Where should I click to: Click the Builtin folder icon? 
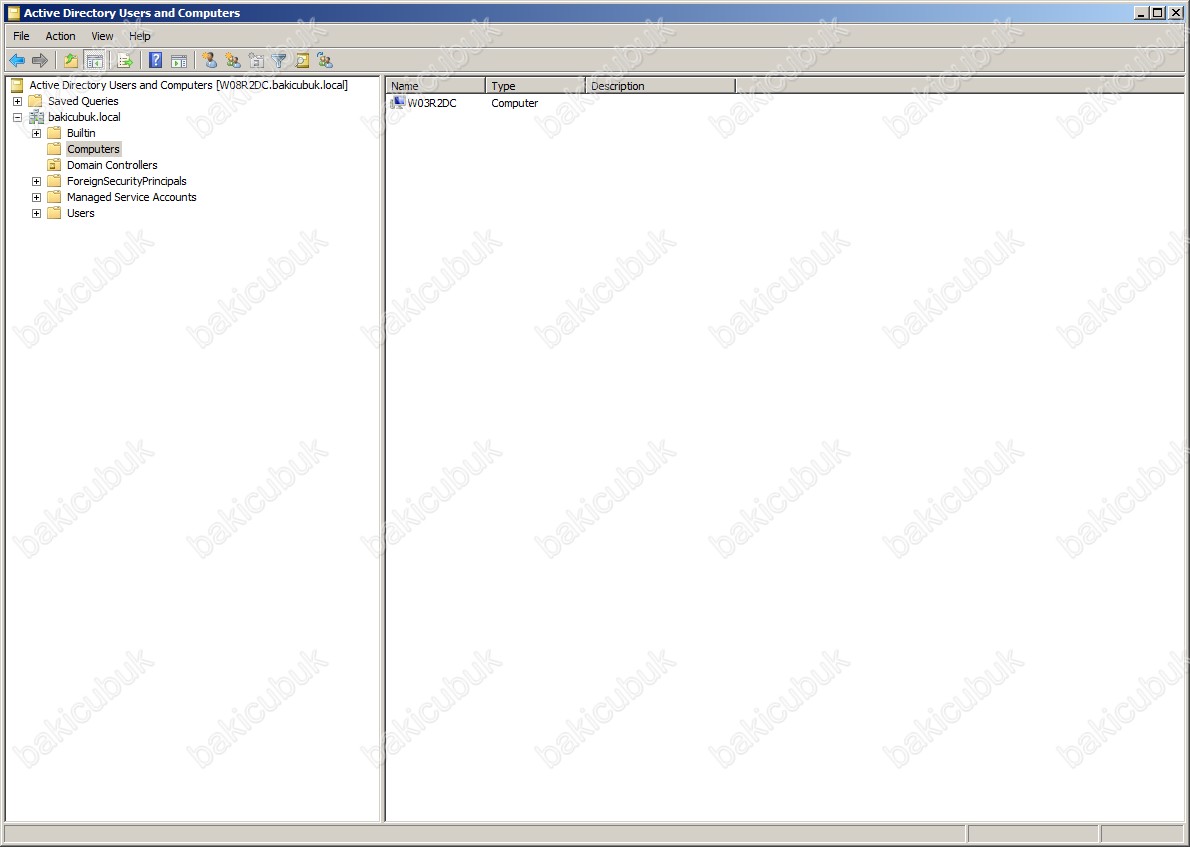point(54,133)
